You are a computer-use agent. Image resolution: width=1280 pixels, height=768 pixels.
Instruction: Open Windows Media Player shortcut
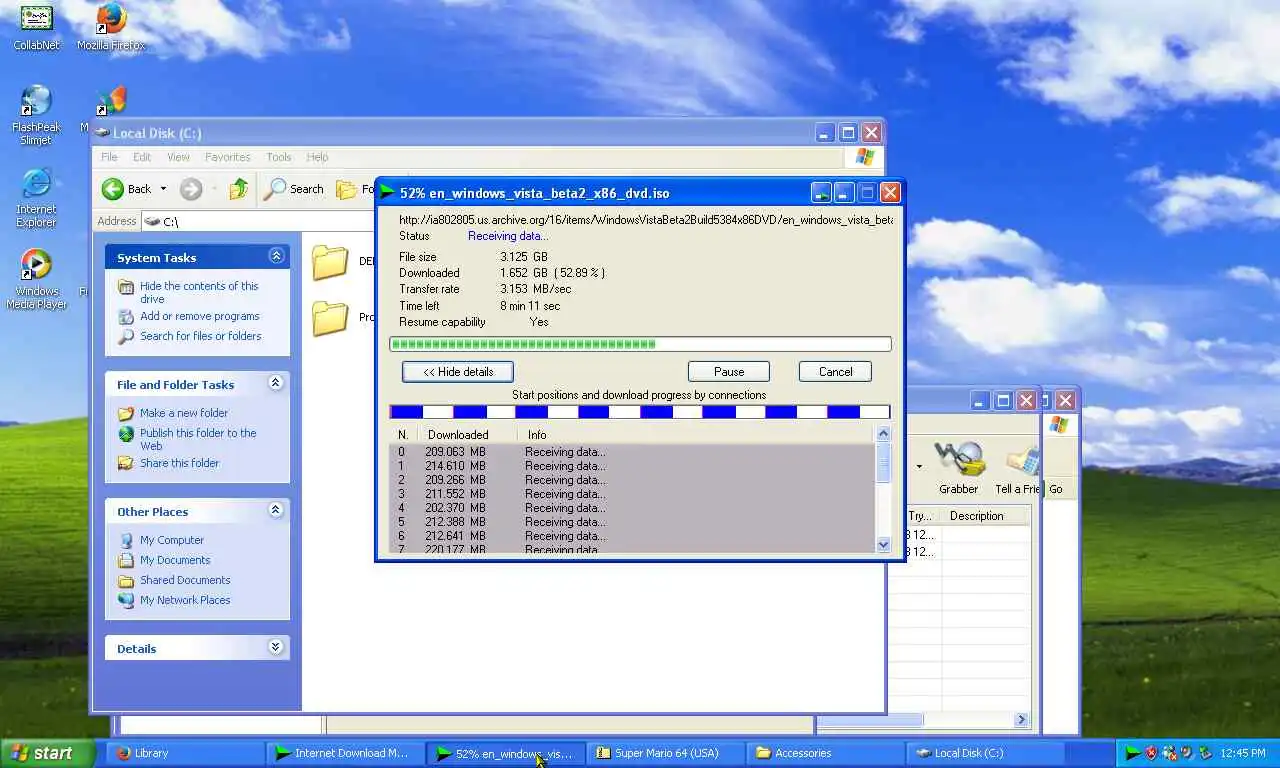click(x=36, y=280)
